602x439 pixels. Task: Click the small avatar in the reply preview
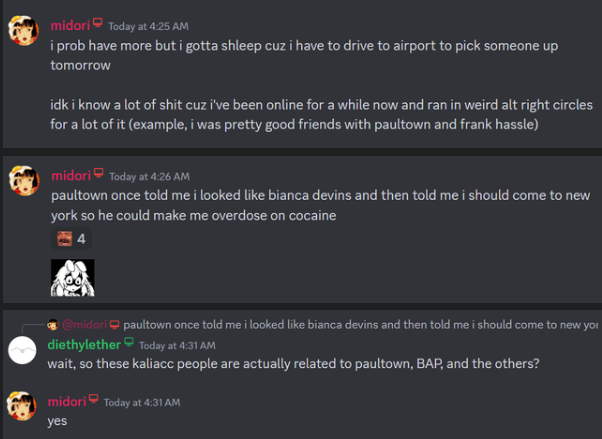[53, 325]
